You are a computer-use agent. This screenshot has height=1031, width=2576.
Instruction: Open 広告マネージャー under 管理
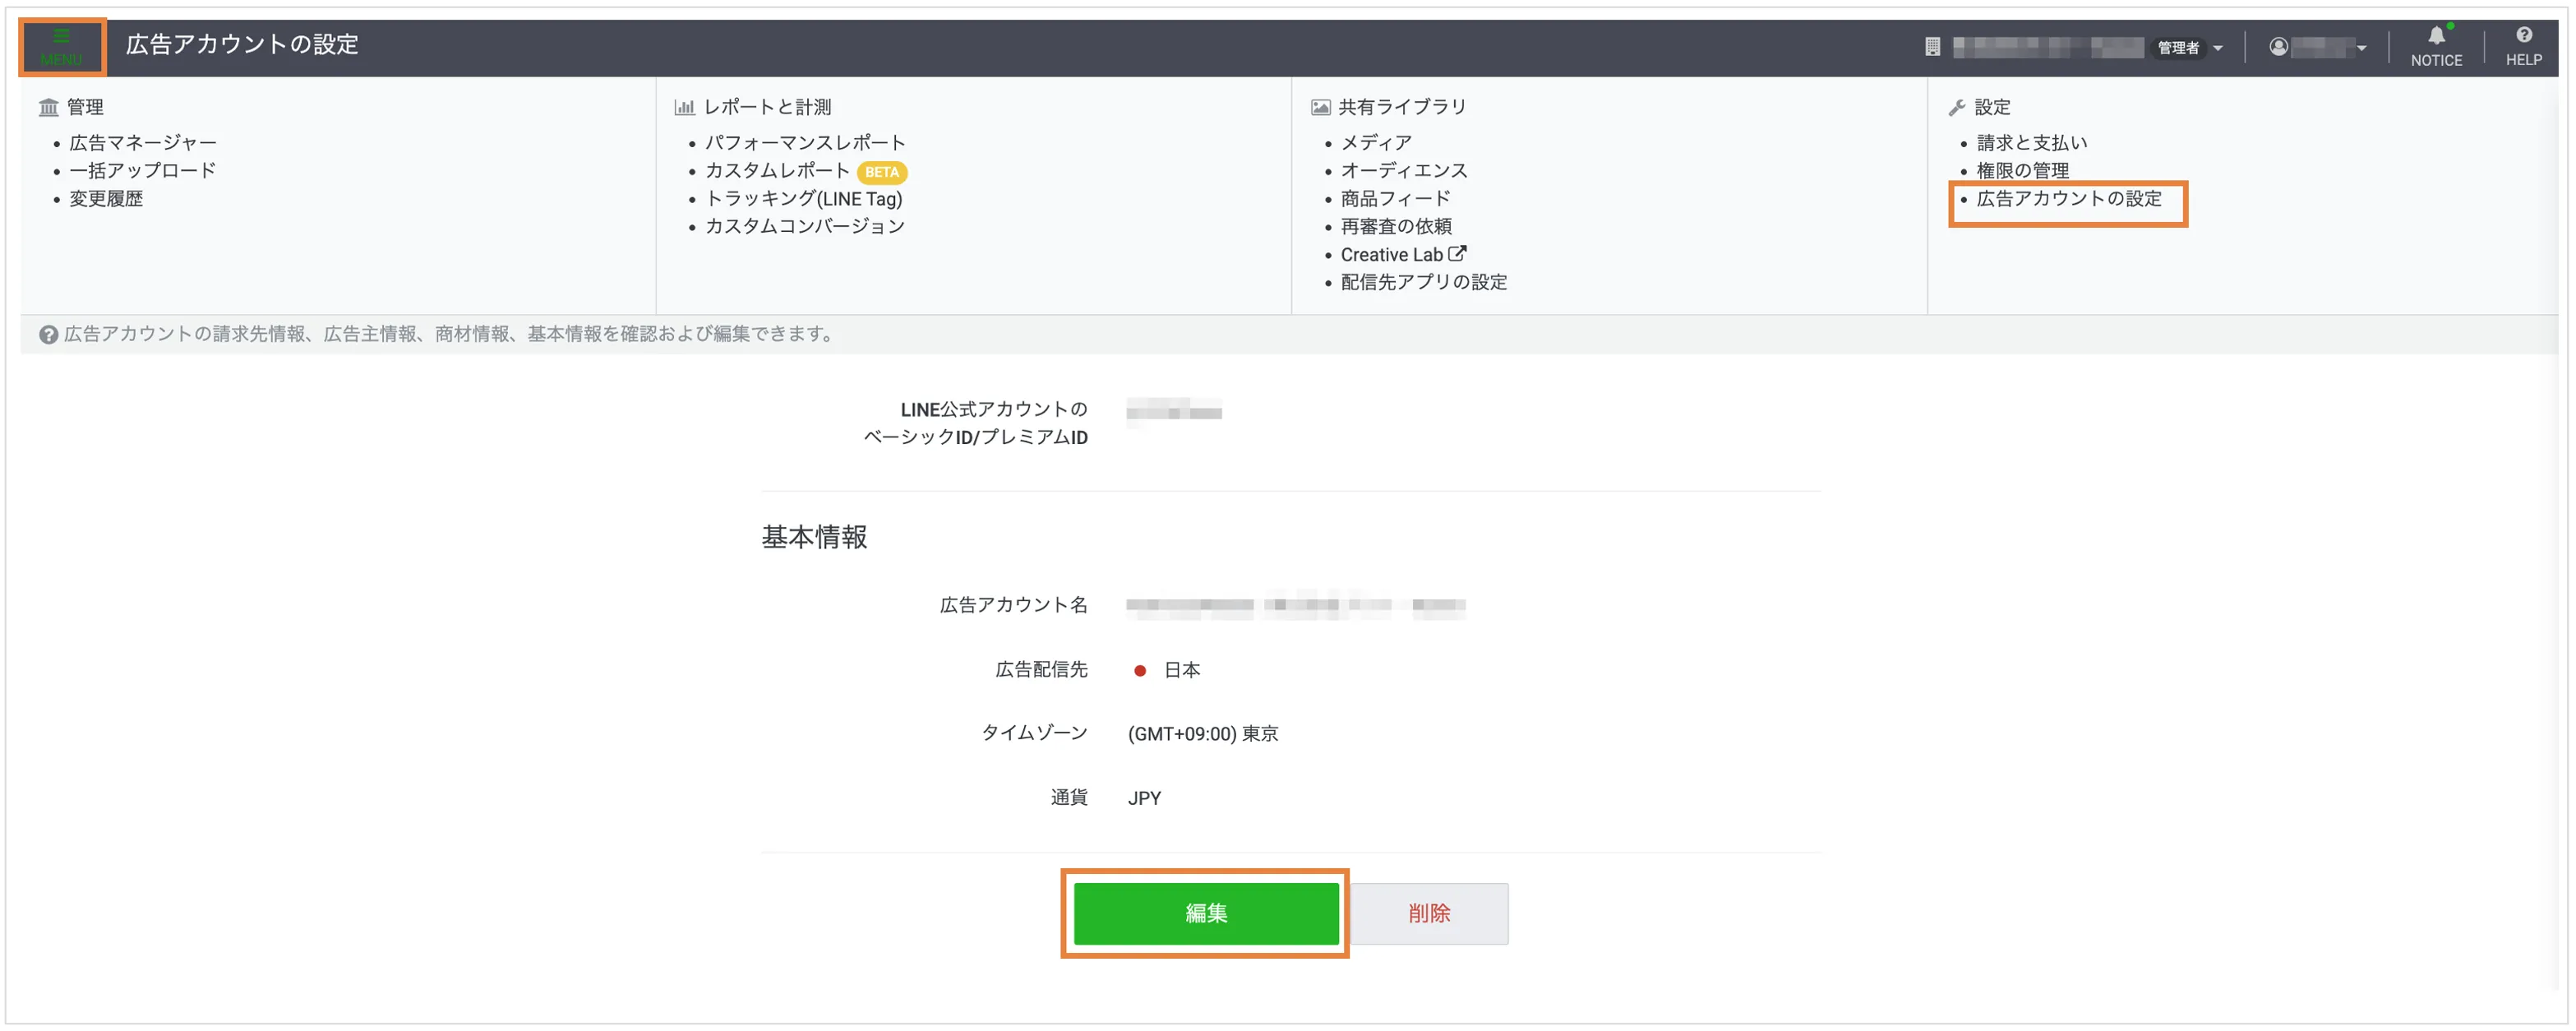point(143,142)
